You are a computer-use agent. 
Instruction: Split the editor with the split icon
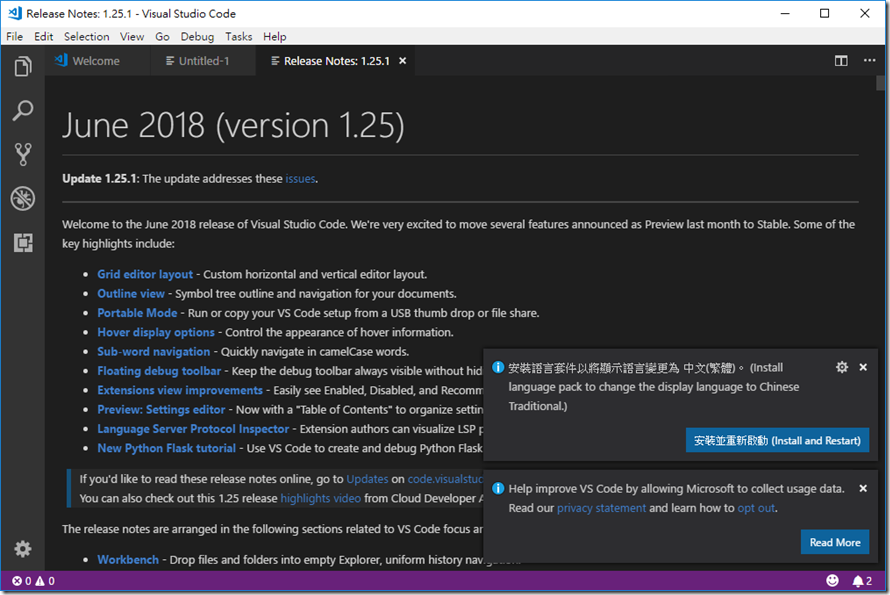point(841,61)
